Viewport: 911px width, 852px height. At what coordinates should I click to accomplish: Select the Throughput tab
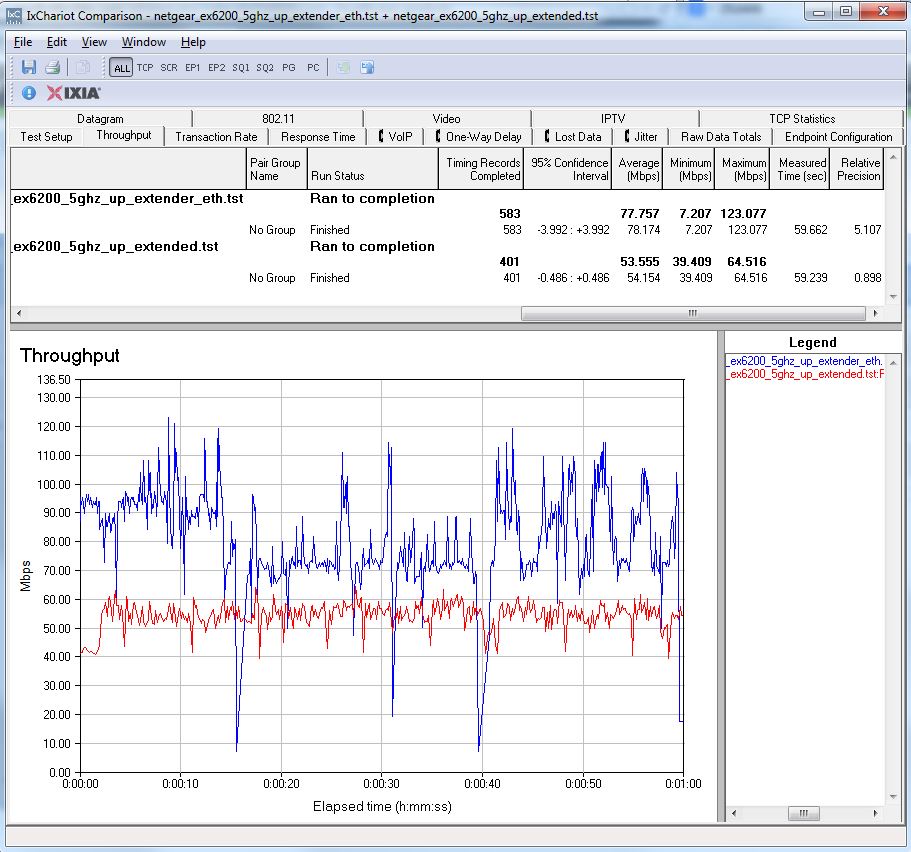(x=124, y=135)
